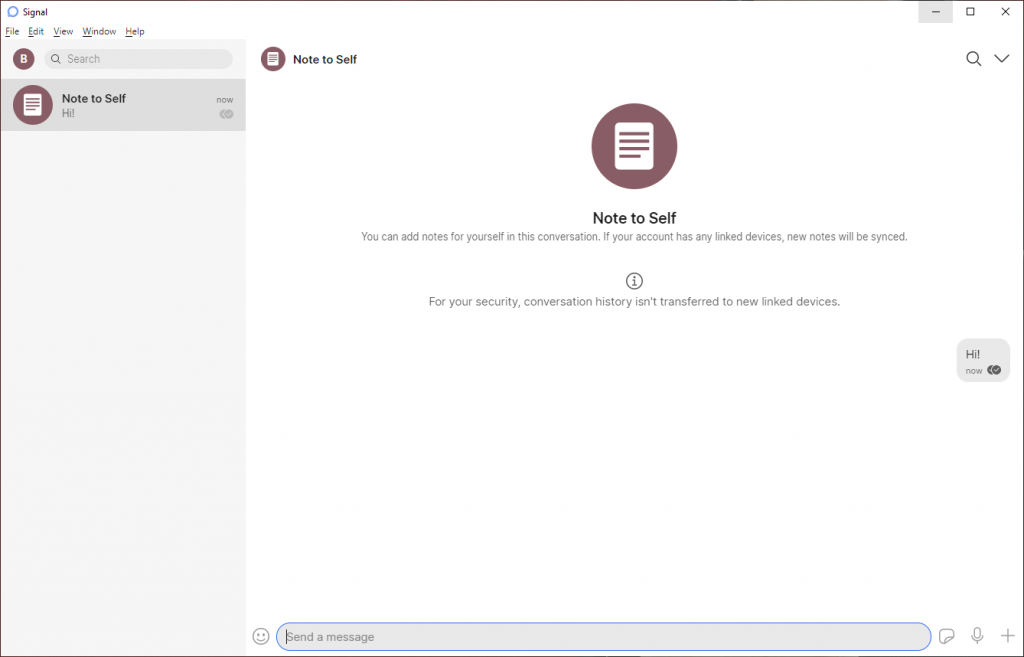Image resolution: width=1024 pixels, height=657 pixels.
Task: Click the Send a message input box
Action: [603, 636]
